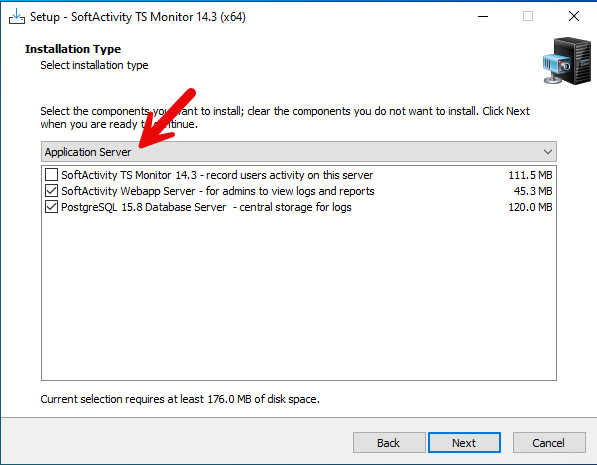Click the disabled maximize window button

point(528,16)
